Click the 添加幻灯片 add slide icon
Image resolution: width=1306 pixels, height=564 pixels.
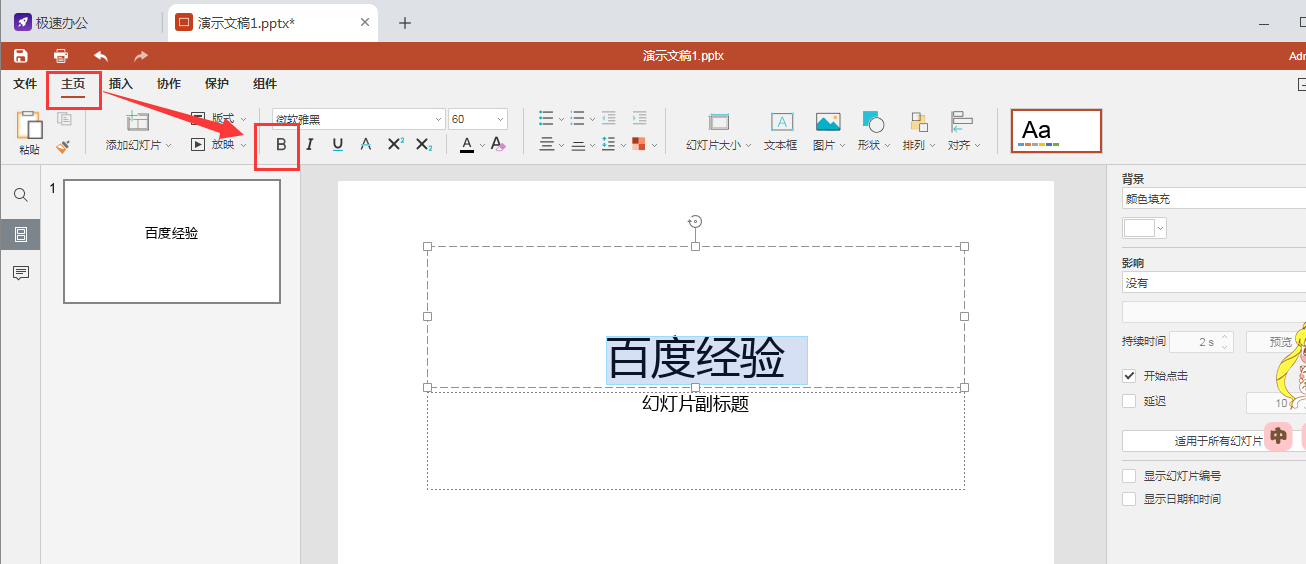[138, 122]
